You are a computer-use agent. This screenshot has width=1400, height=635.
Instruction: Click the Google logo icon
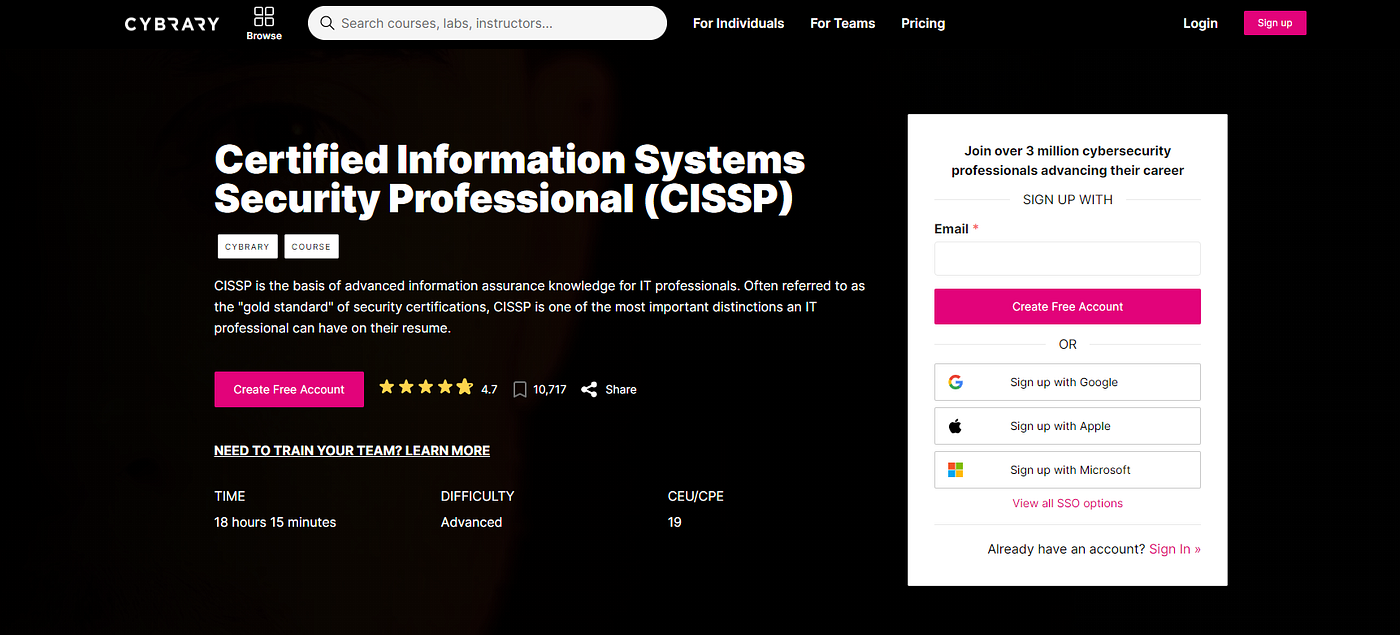tap(955, 382)
